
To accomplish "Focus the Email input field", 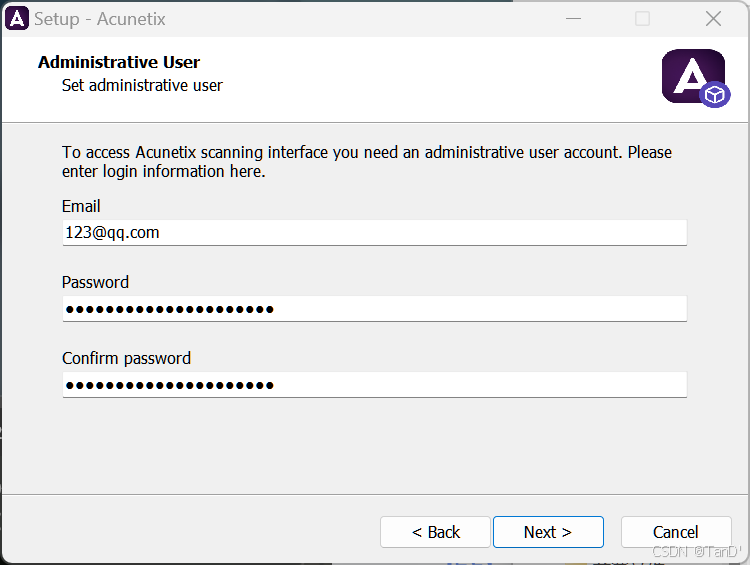I will [375, 233].
